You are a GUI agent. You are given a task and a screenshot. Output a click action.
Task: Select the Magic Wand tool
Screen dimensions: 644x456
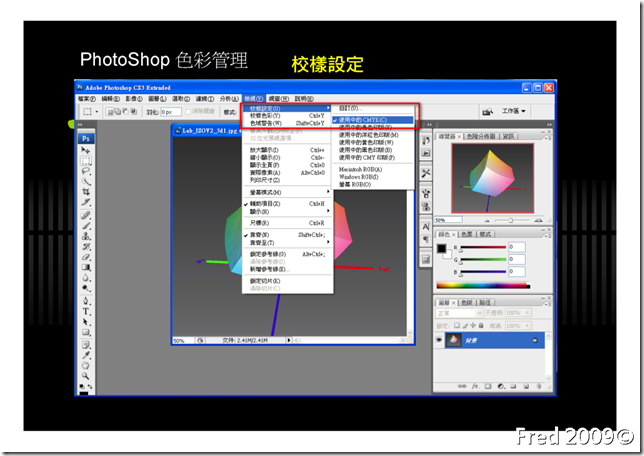tap(86, 181)
